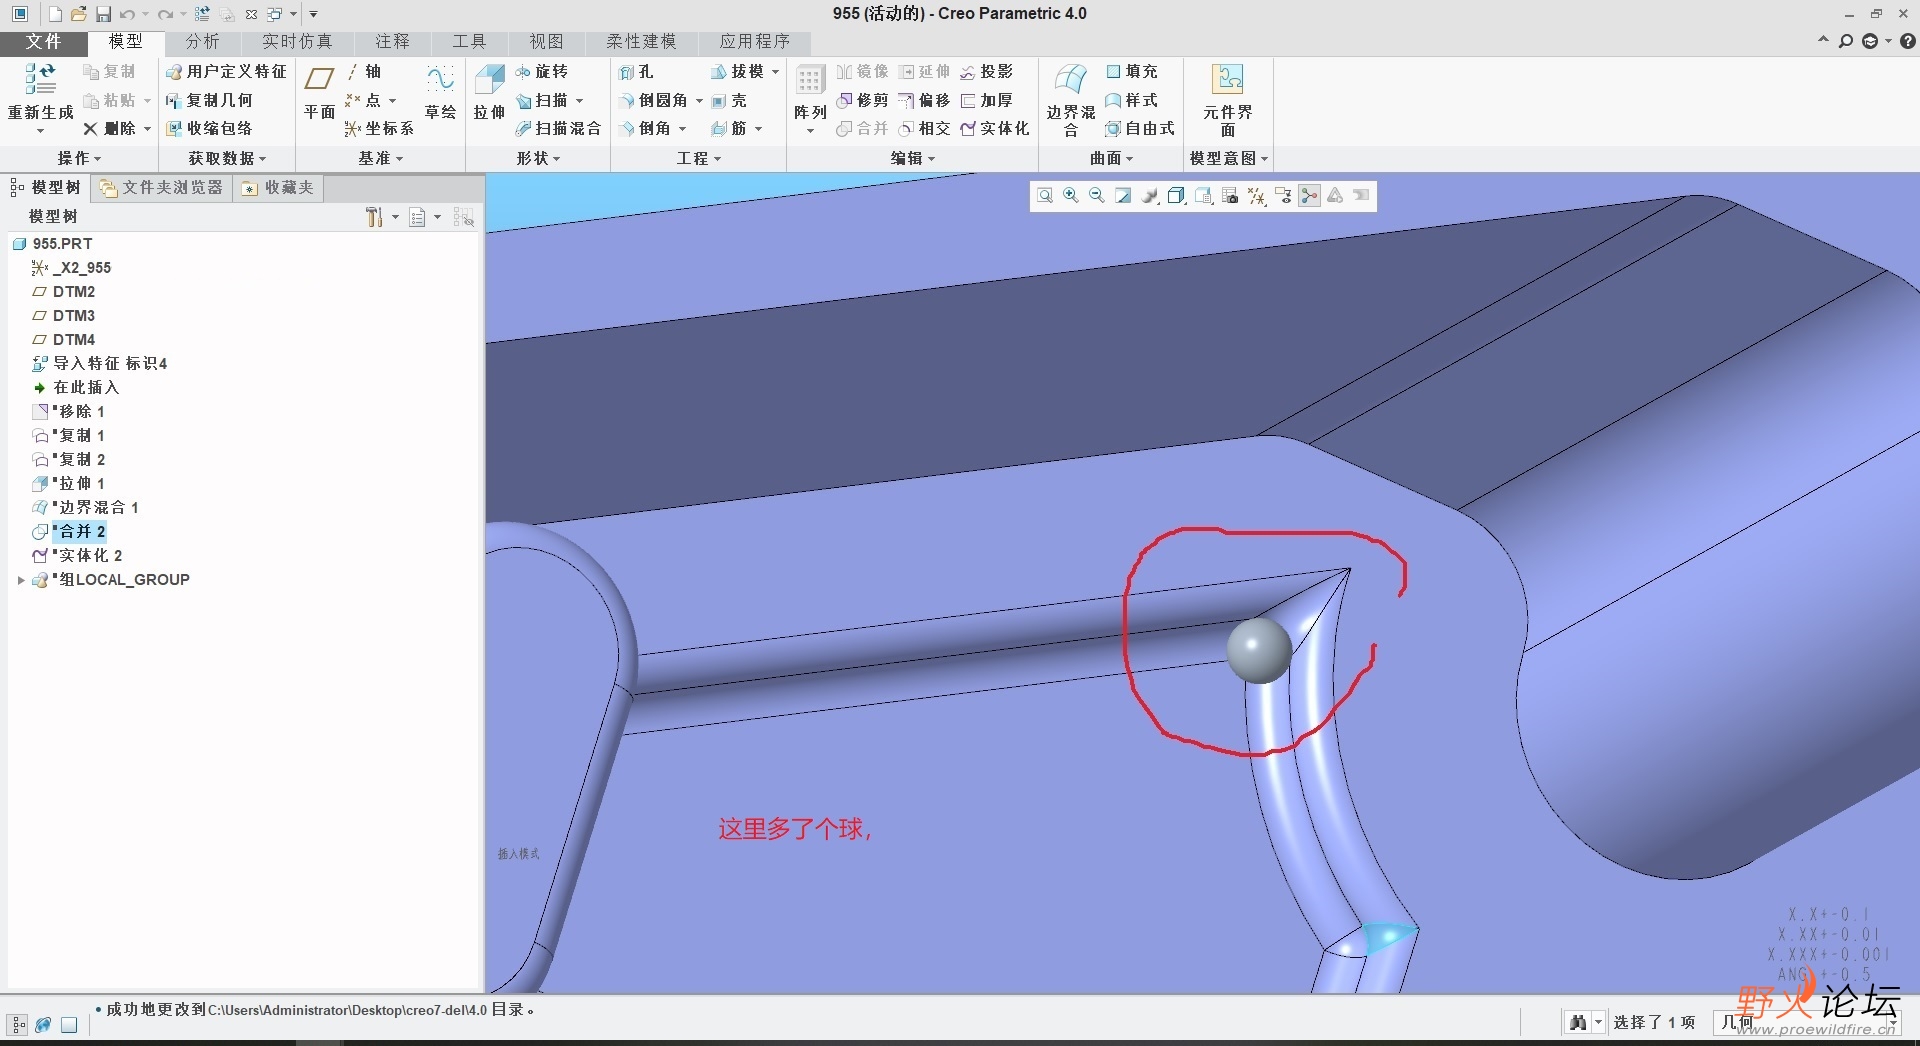Switch to the Flexible Modeling (柔性建模) tab

(641, 42)
